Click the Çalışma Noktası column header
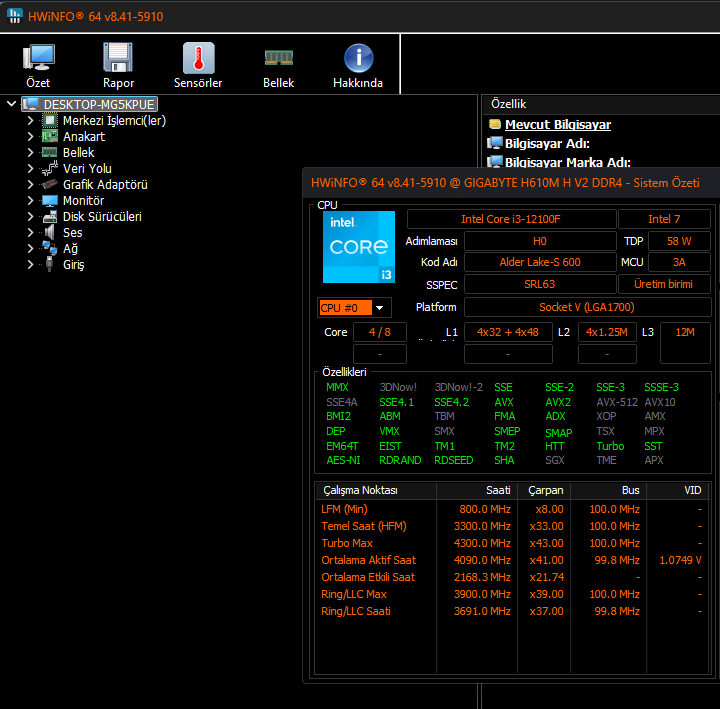The width and height of the screenshot is (720, 709). click(x=376, y=490)
